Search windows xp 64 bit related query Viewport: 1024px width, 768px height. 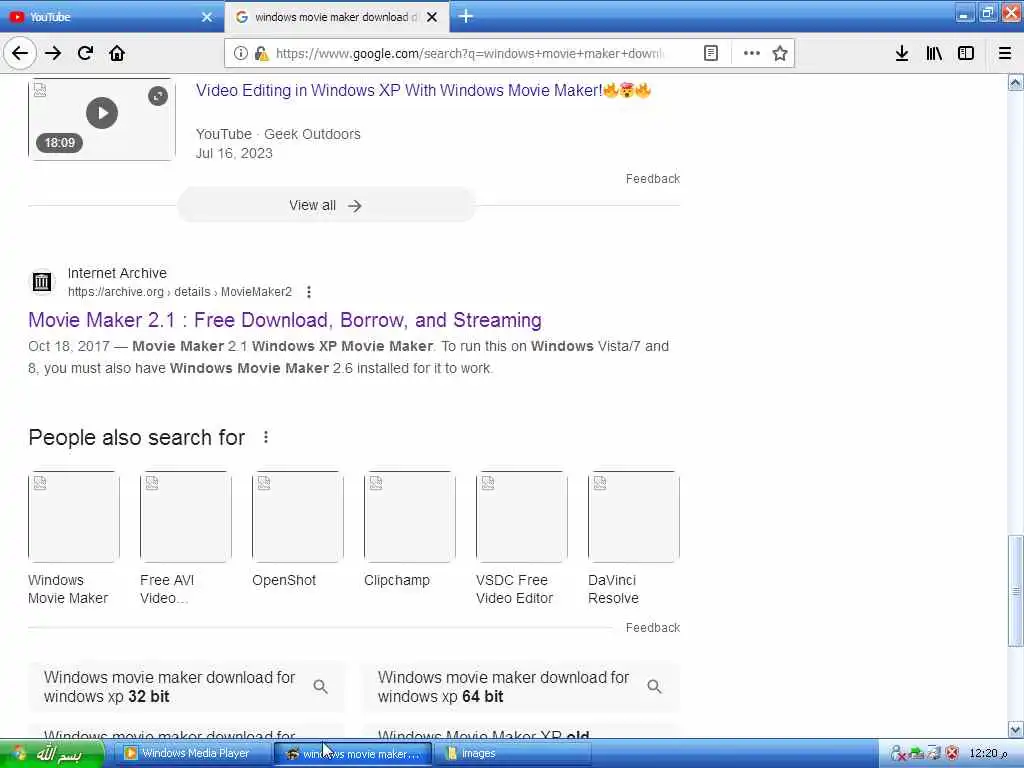(x=520, y=687)
